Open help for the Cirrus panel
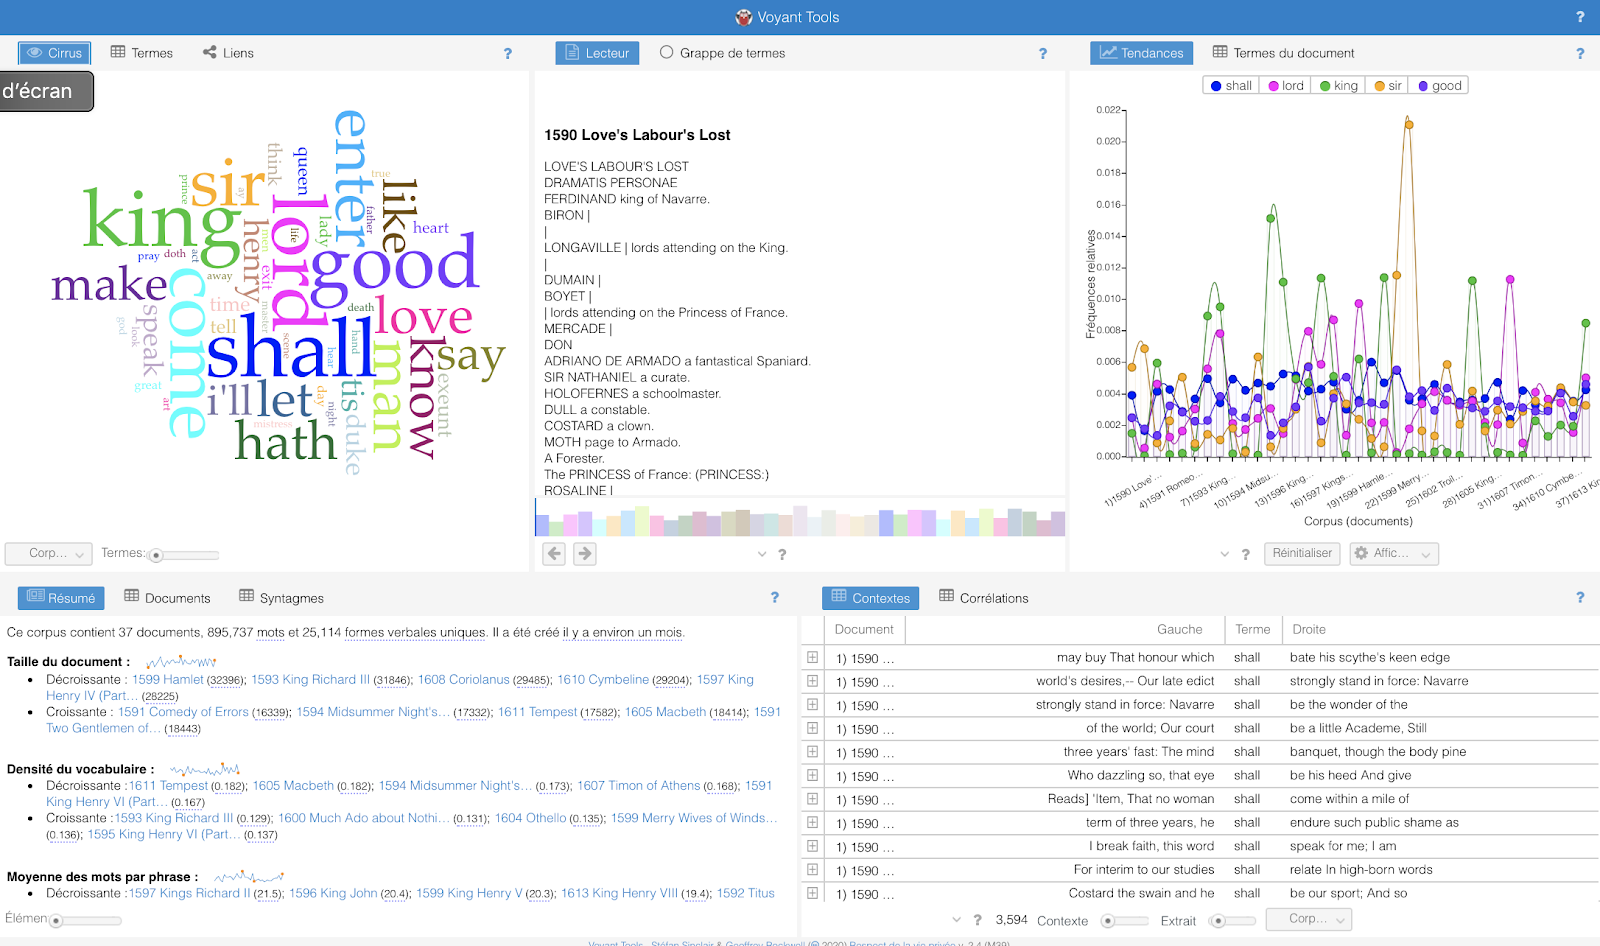This screenshot has height=946, width=1600. click(x=507, y=54)
